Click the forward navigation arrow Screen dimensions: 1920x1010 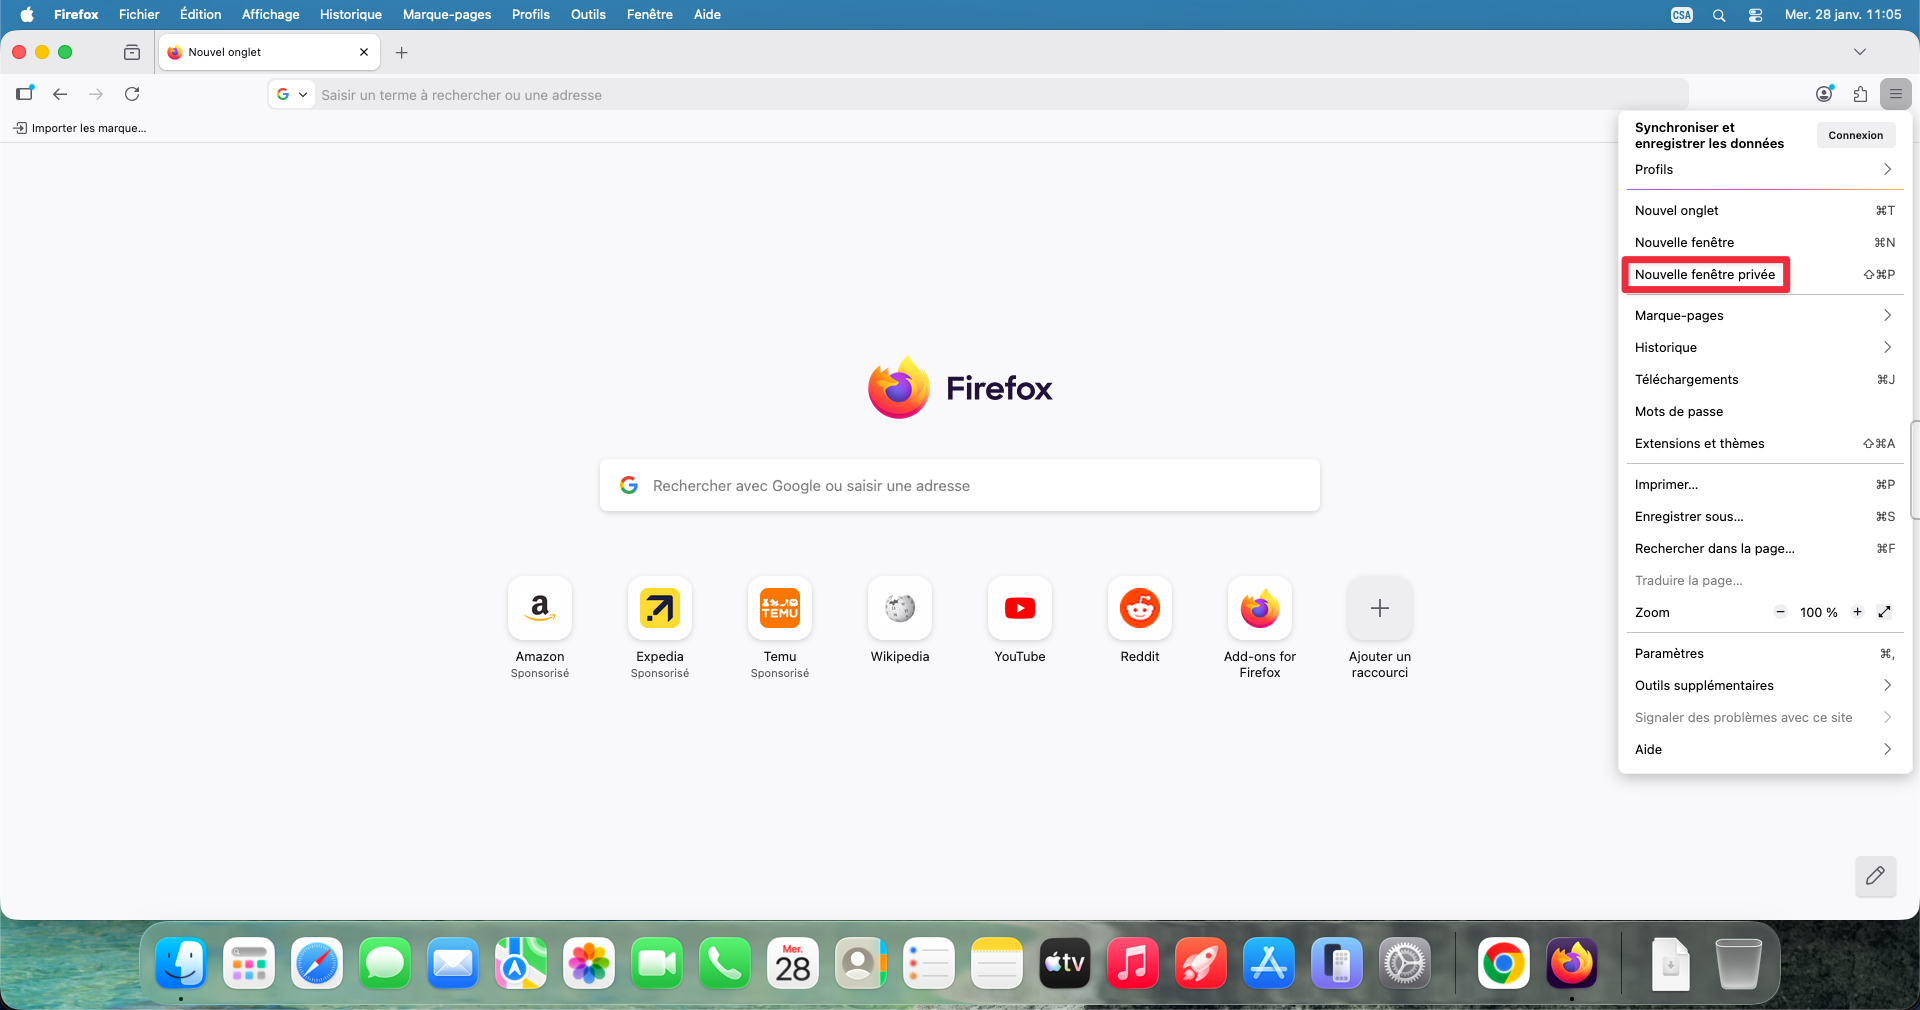pos(96,94)
